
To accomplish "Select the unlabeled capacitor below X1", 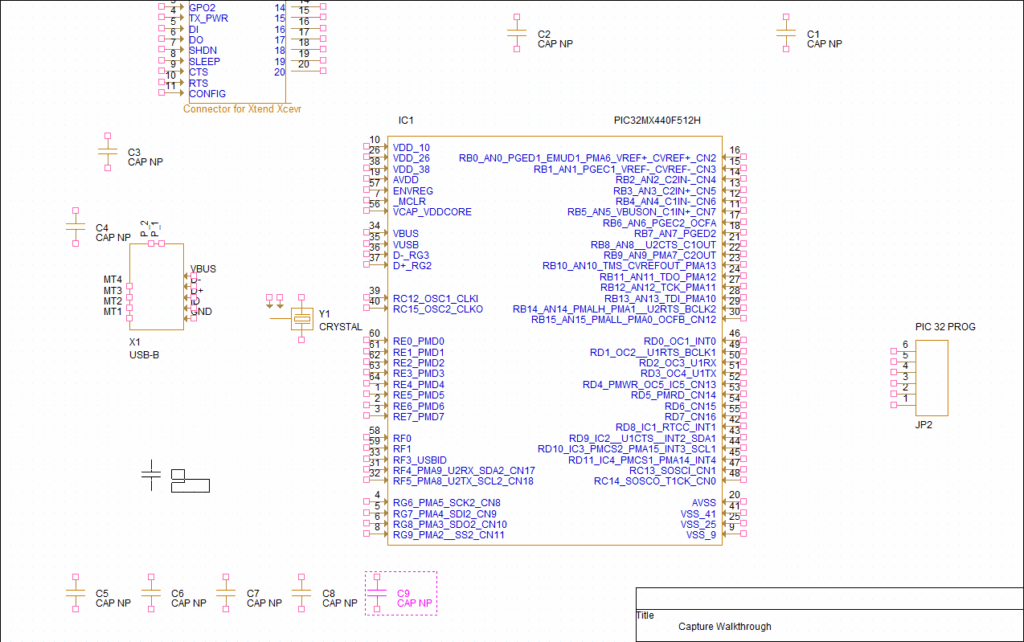I will pyautogui.click(x=151, y=477).
